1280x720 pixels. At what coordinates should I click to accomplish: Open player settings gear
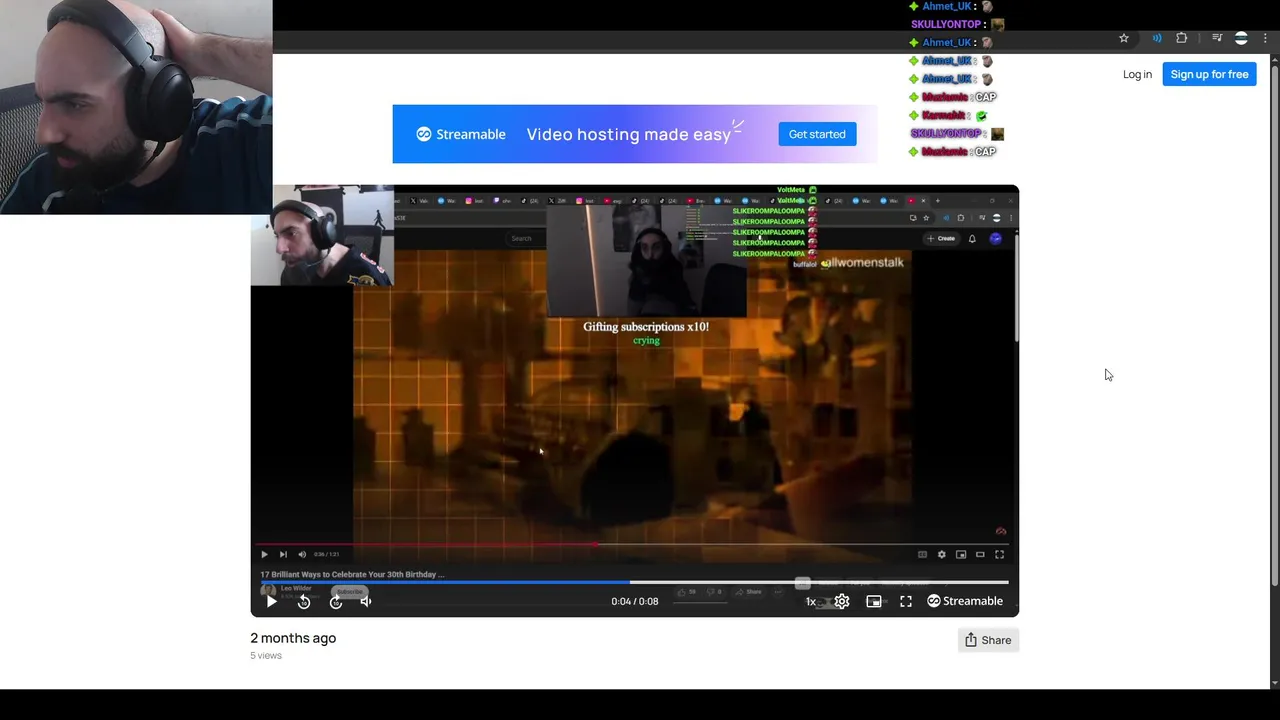842,601
